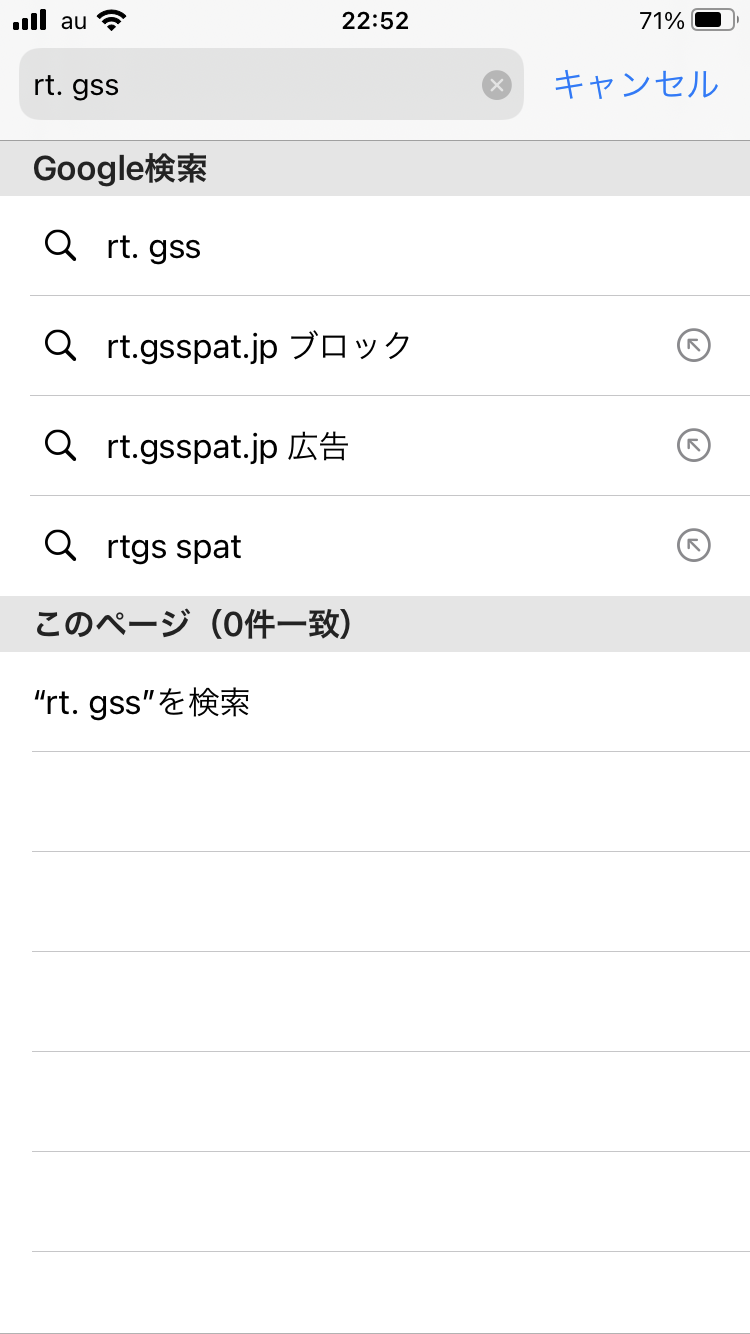
Task: Tap magnifier icon beside "rt.gsspat.jp ブロック"
Action: 61,346
